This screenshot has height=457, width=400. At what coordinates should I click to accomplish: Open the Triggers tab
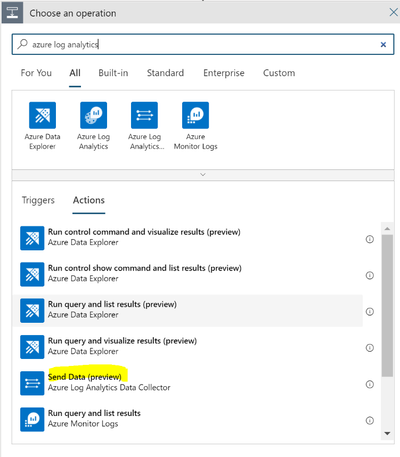(x=38, y=200)
